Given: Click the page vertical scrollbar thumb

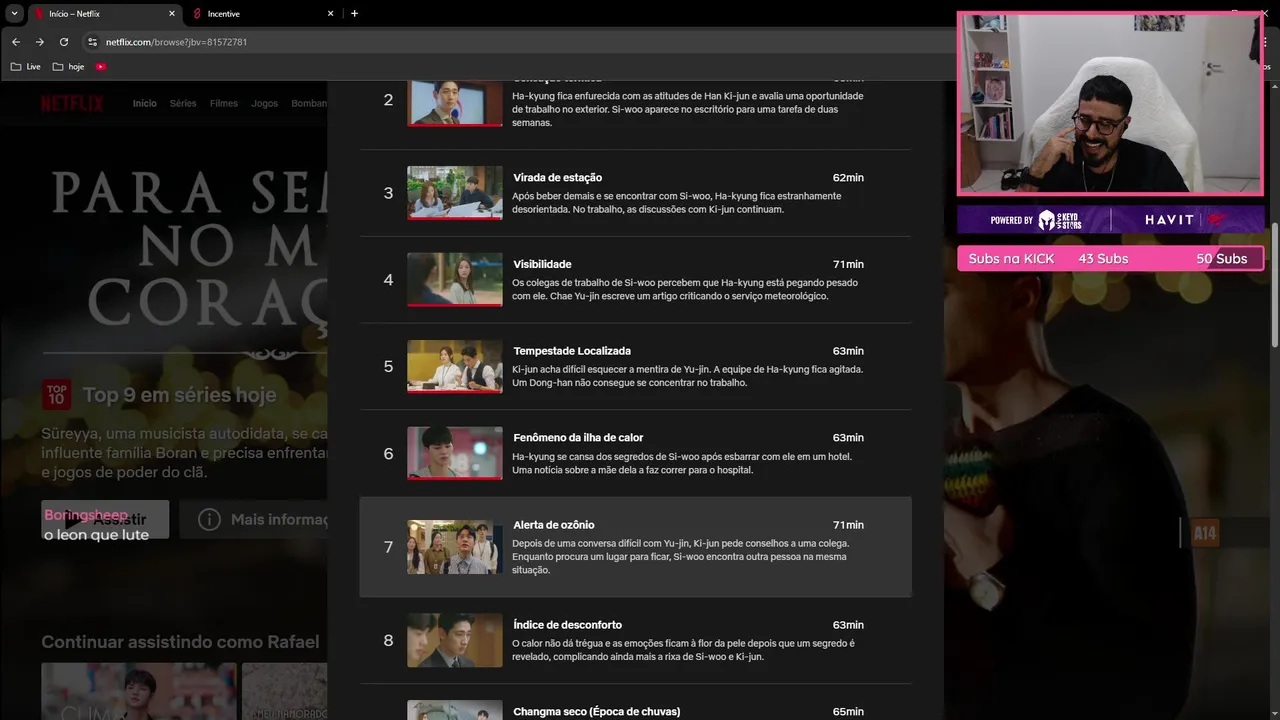Looking at the screenshot, I should [x=1274, y=285].
